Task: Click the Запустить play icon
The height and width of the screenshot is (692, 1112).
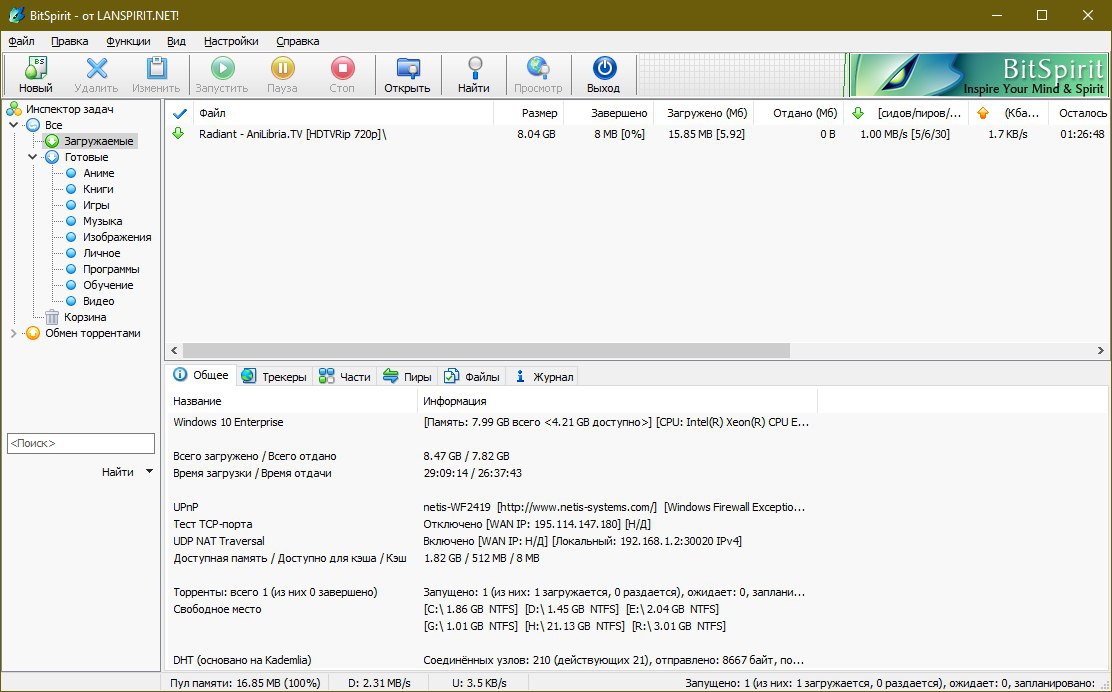Action: 222,68
